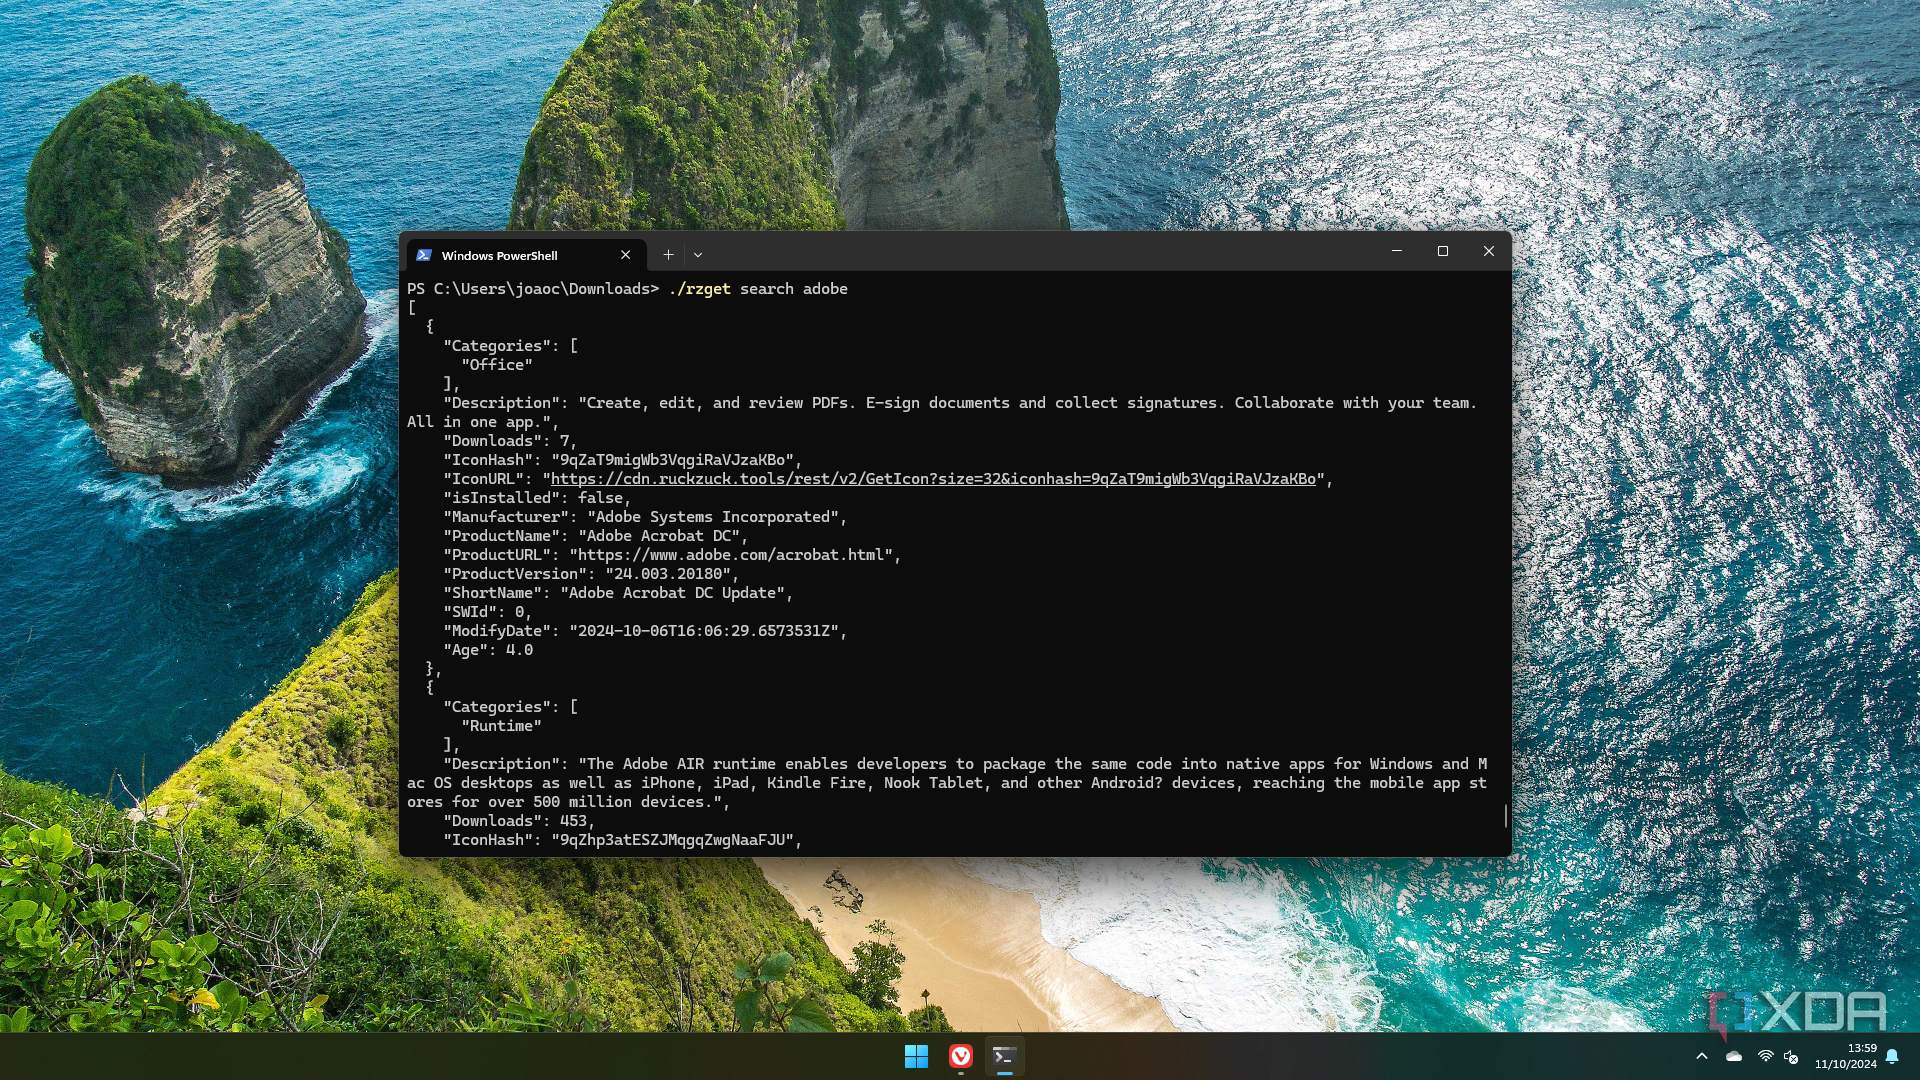Image resolution: width=1920 pixels, height=1080 pixels.
Task: Click the "Age": 4.0 line
Action: (x=488, y=650)
